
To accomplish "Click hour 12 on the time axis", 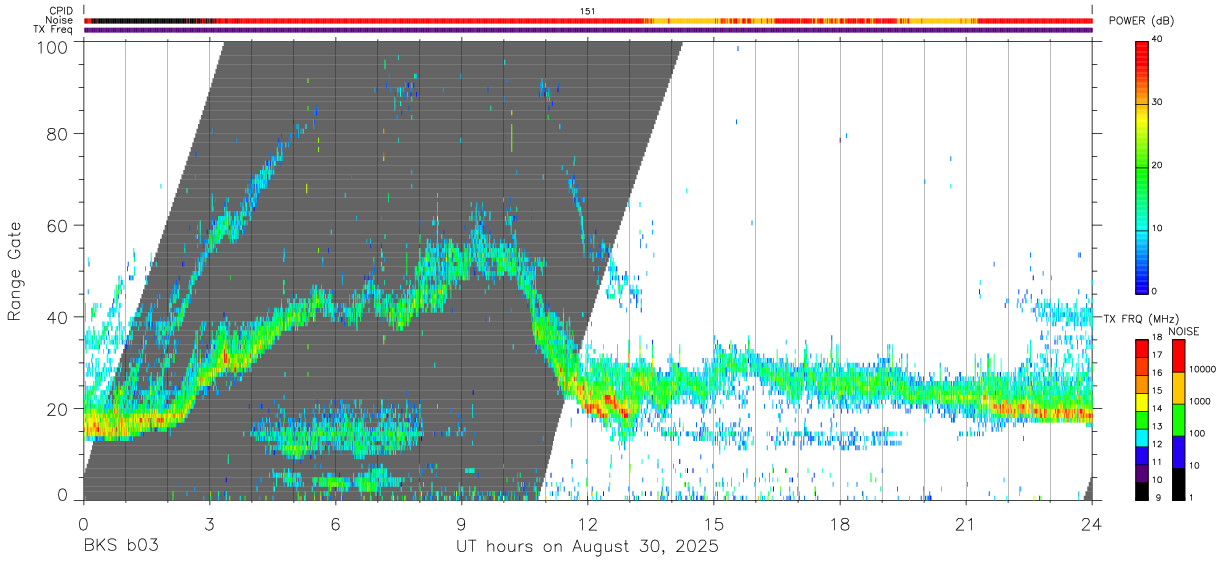I will (x=588, y=524).
